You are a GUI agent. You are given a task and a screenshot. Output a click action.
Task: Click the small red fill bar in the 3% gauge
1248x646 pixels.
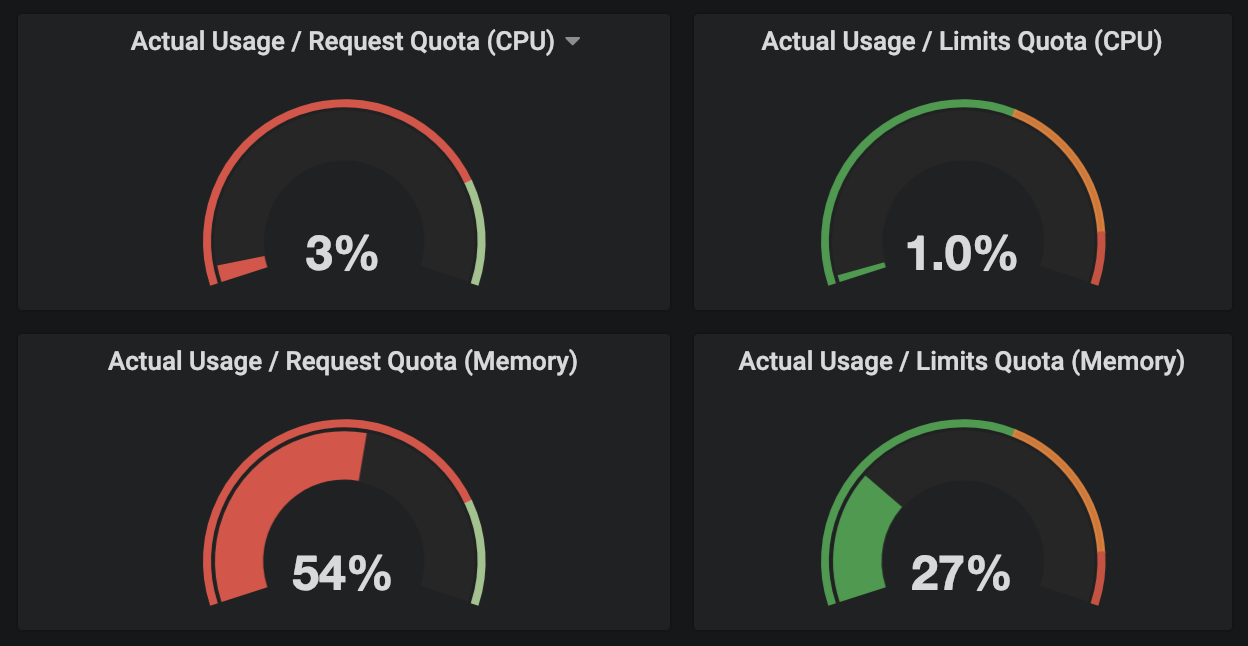coord(243,269)
